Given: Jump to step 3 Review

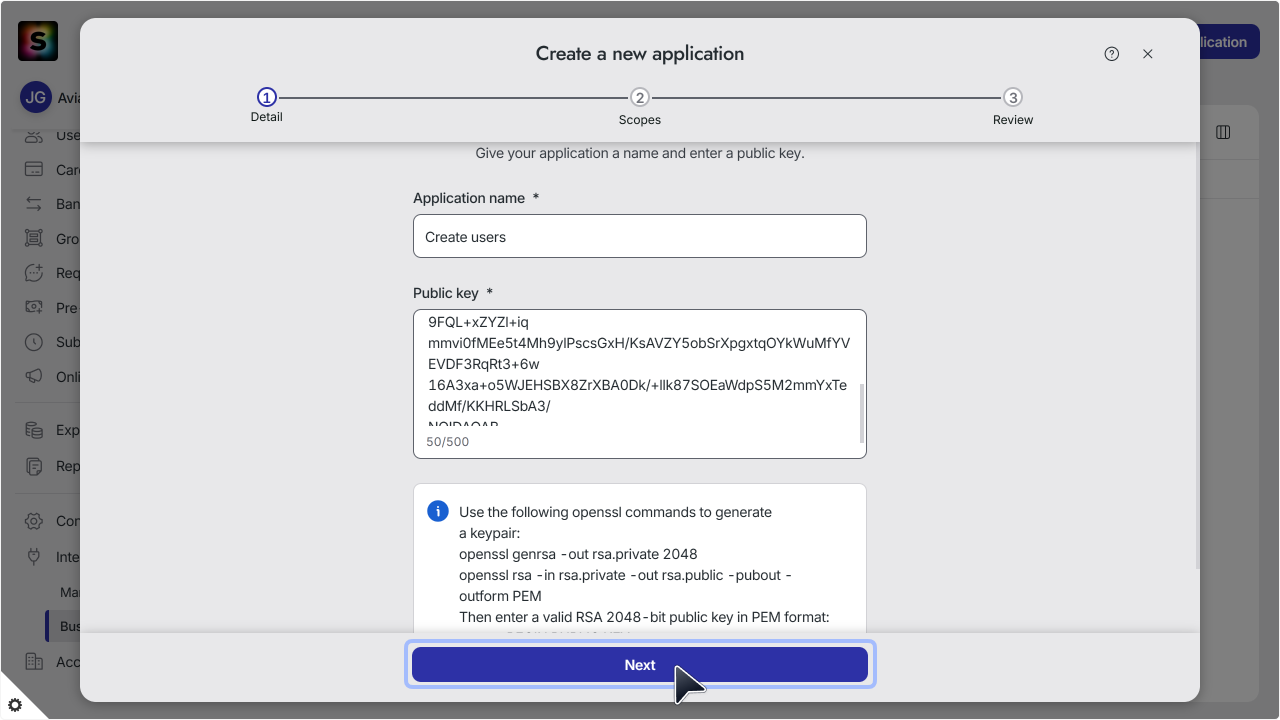Looking at the screenshot, I should coord(1013,106).
